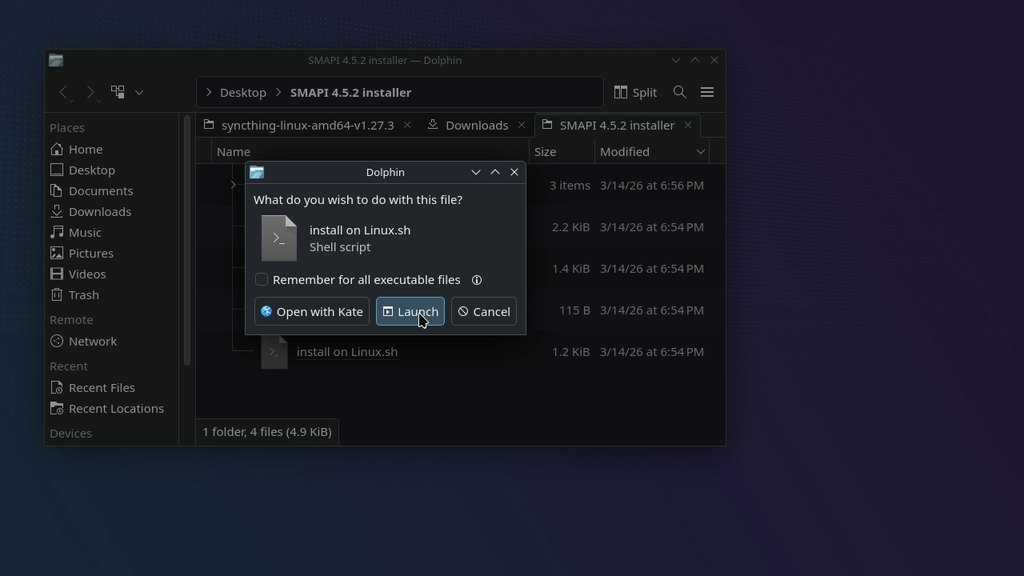Click the info icon beside the Remember option
This screenshot has width=1024, height=576.
tap(477, 280)
